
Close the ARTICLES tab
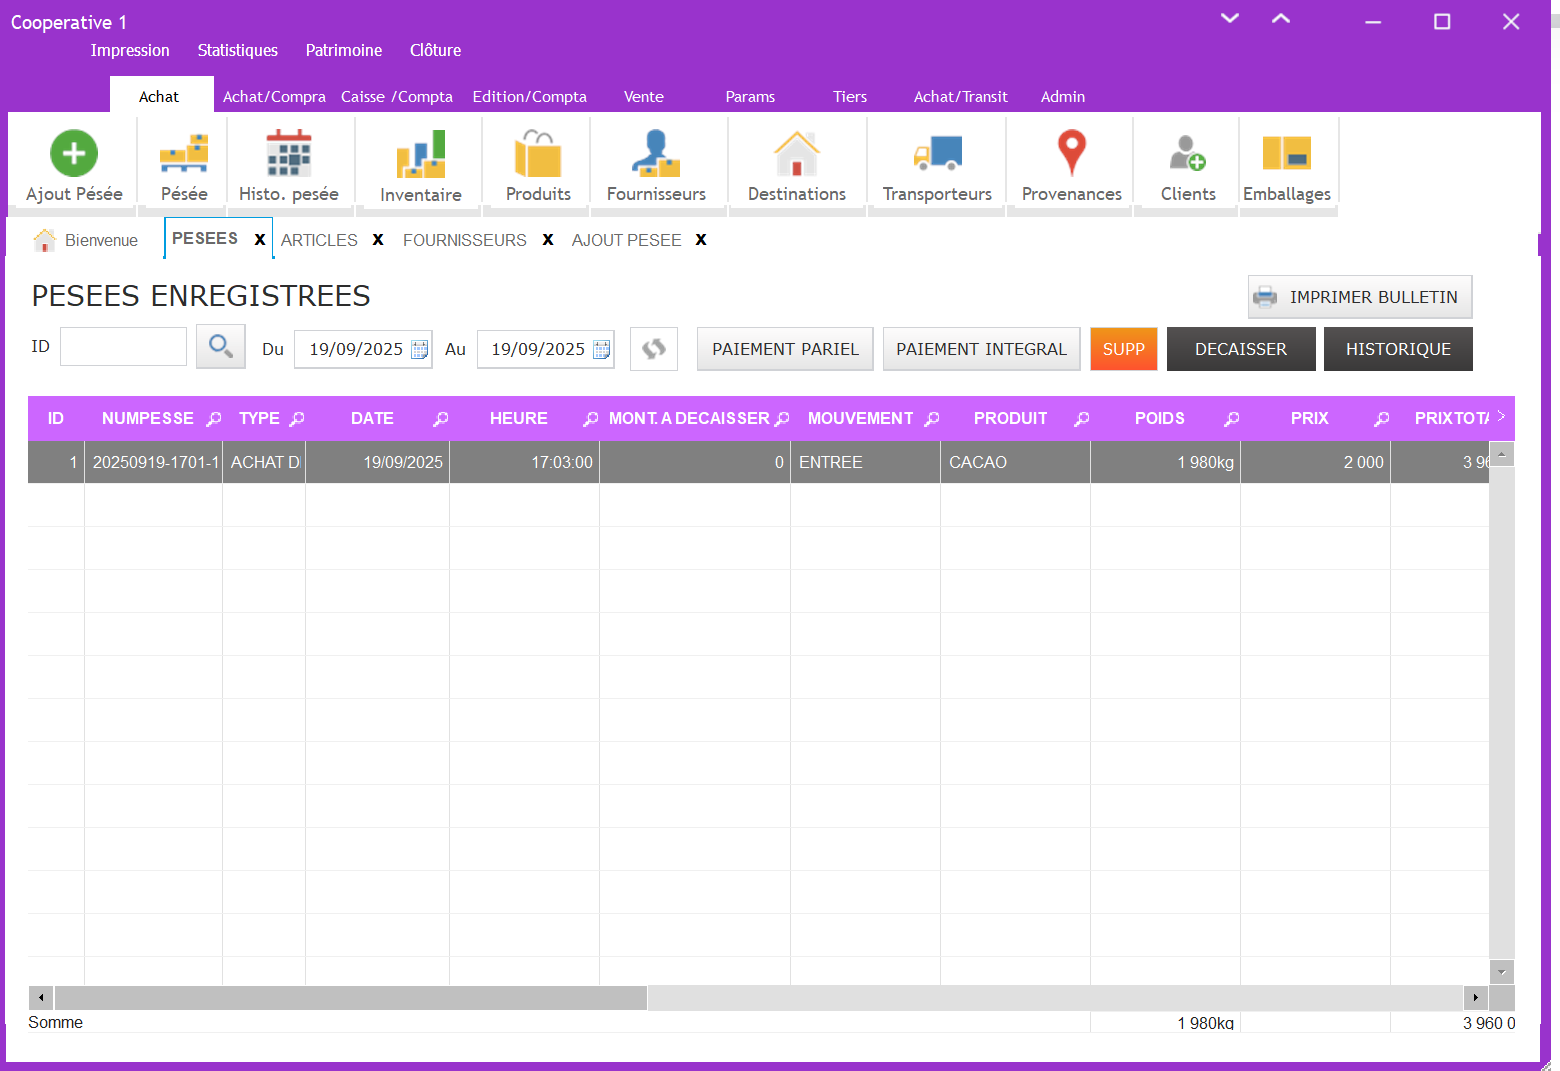[378, 240]
